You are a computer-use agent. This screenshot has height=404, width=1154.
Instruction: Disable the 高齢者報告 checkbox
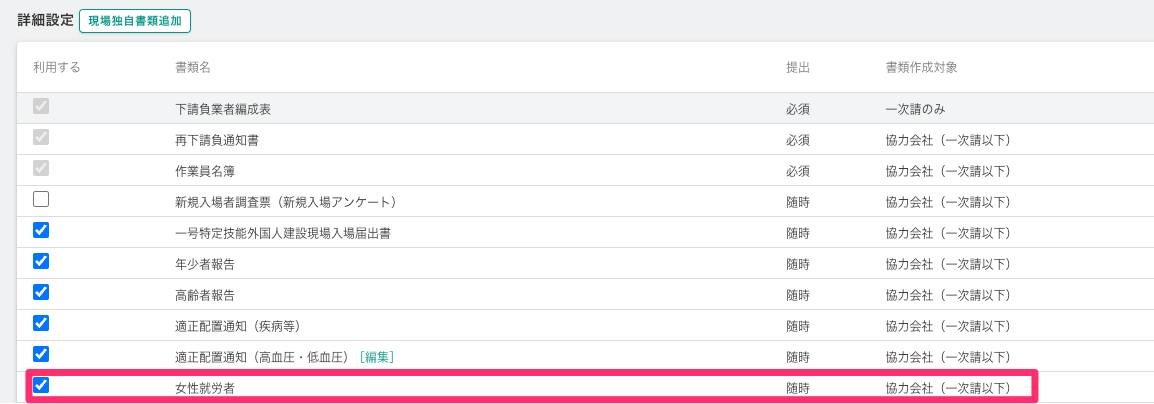41,292
